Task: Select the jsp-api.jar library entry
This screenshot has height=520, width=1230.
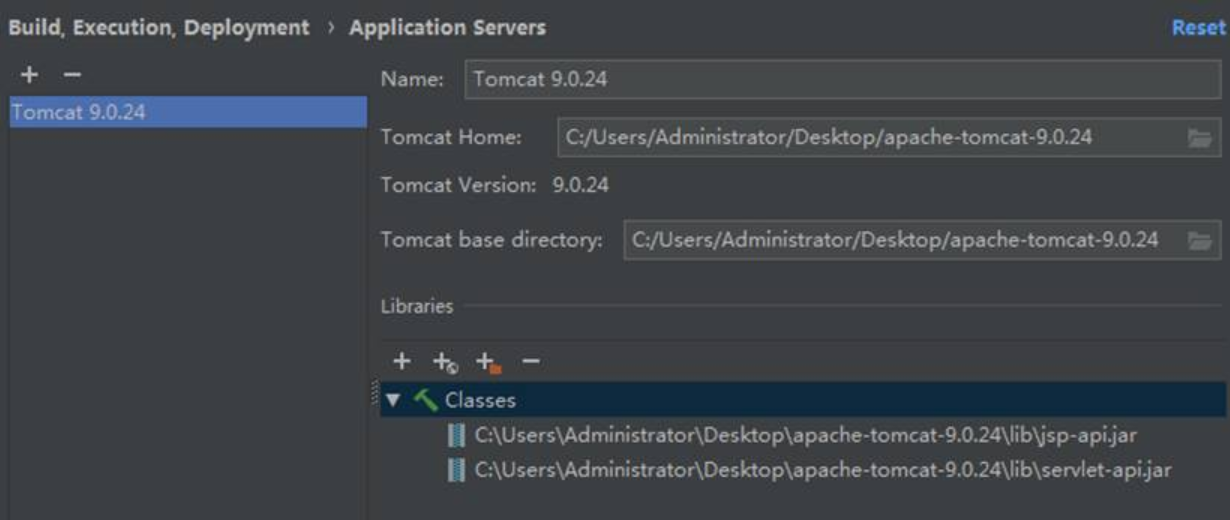Action: click(x=805, y=435)
